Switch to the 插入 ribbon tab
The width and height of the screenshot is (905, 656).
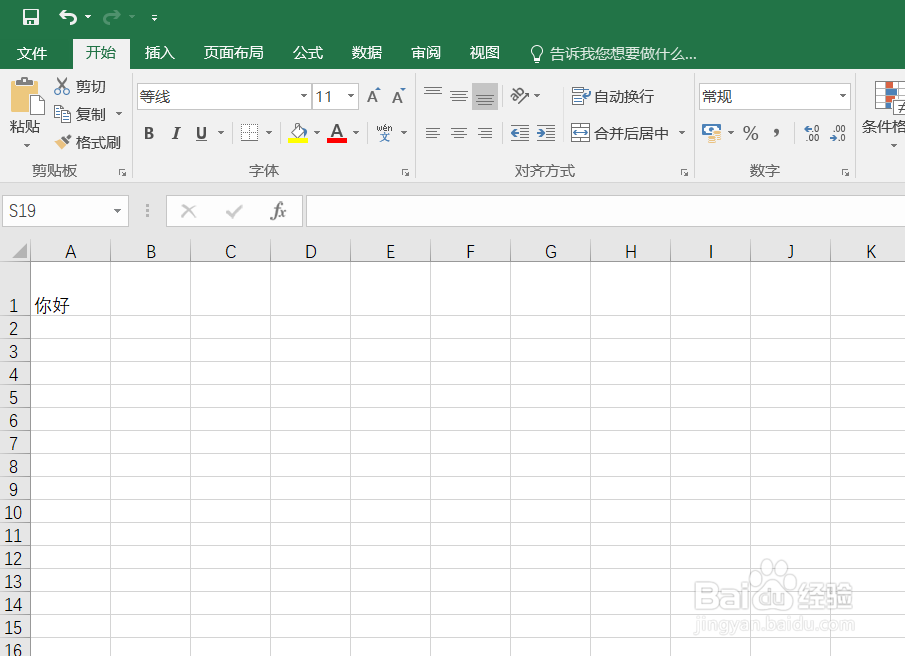(159, 53)
